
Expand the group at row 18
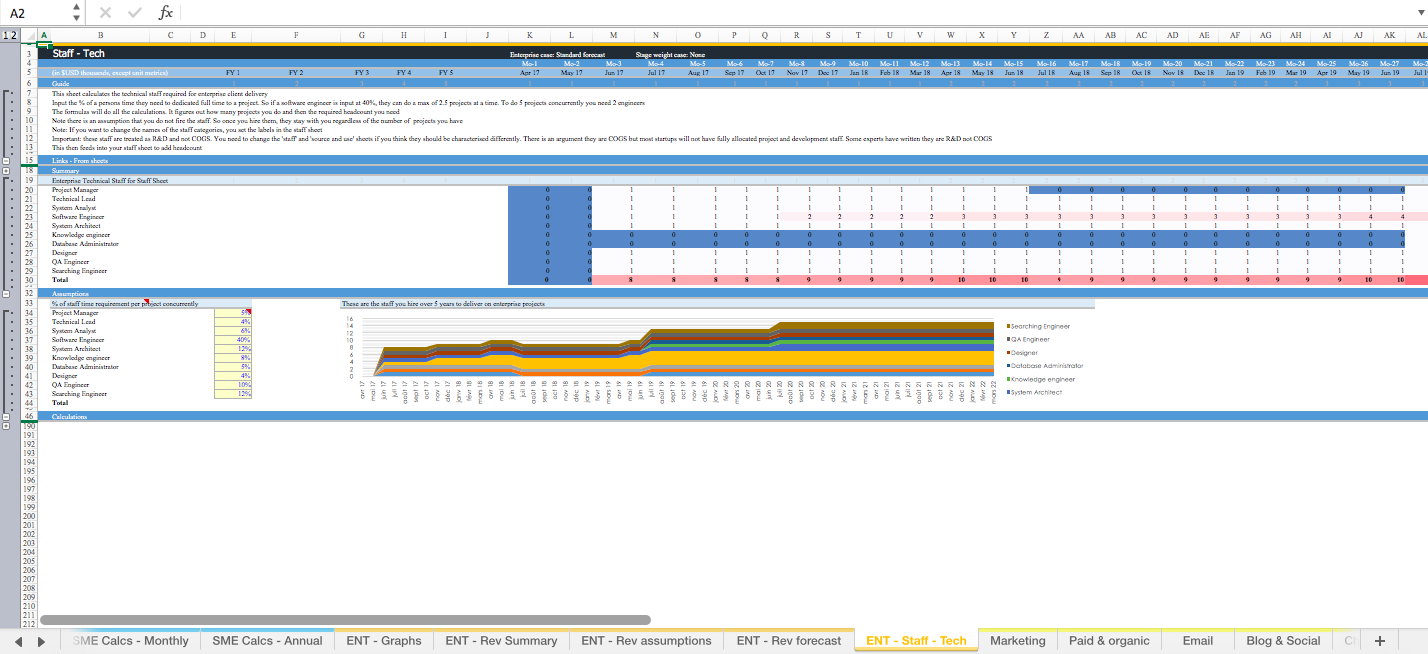[6, 170]
